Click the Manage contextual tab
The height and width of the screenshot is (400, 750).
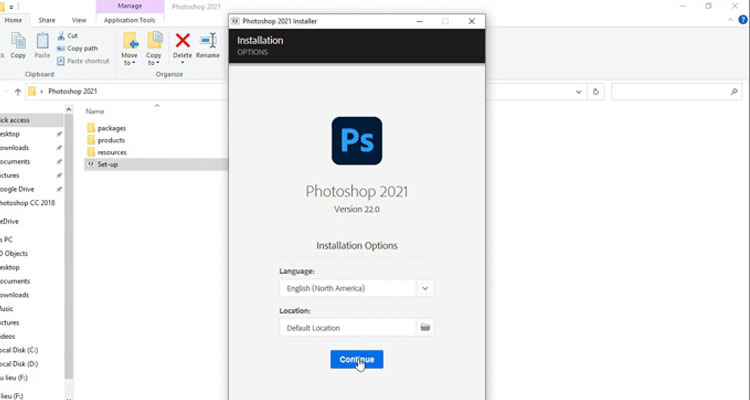(x=130, y=6)
